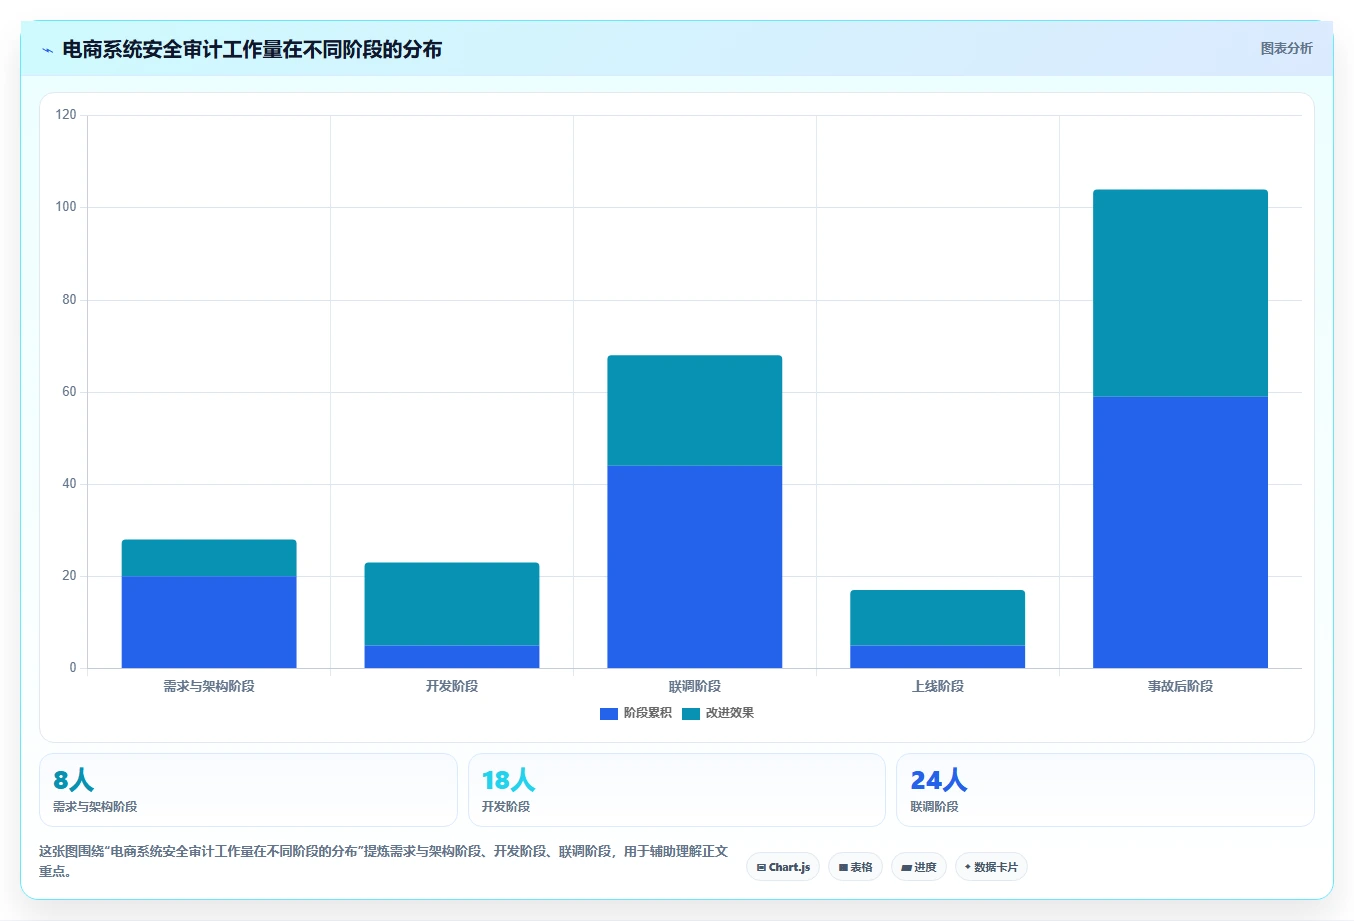
Task: Click the 进度 tag chip
Action: pyautogui.click(x=919, y=867)
